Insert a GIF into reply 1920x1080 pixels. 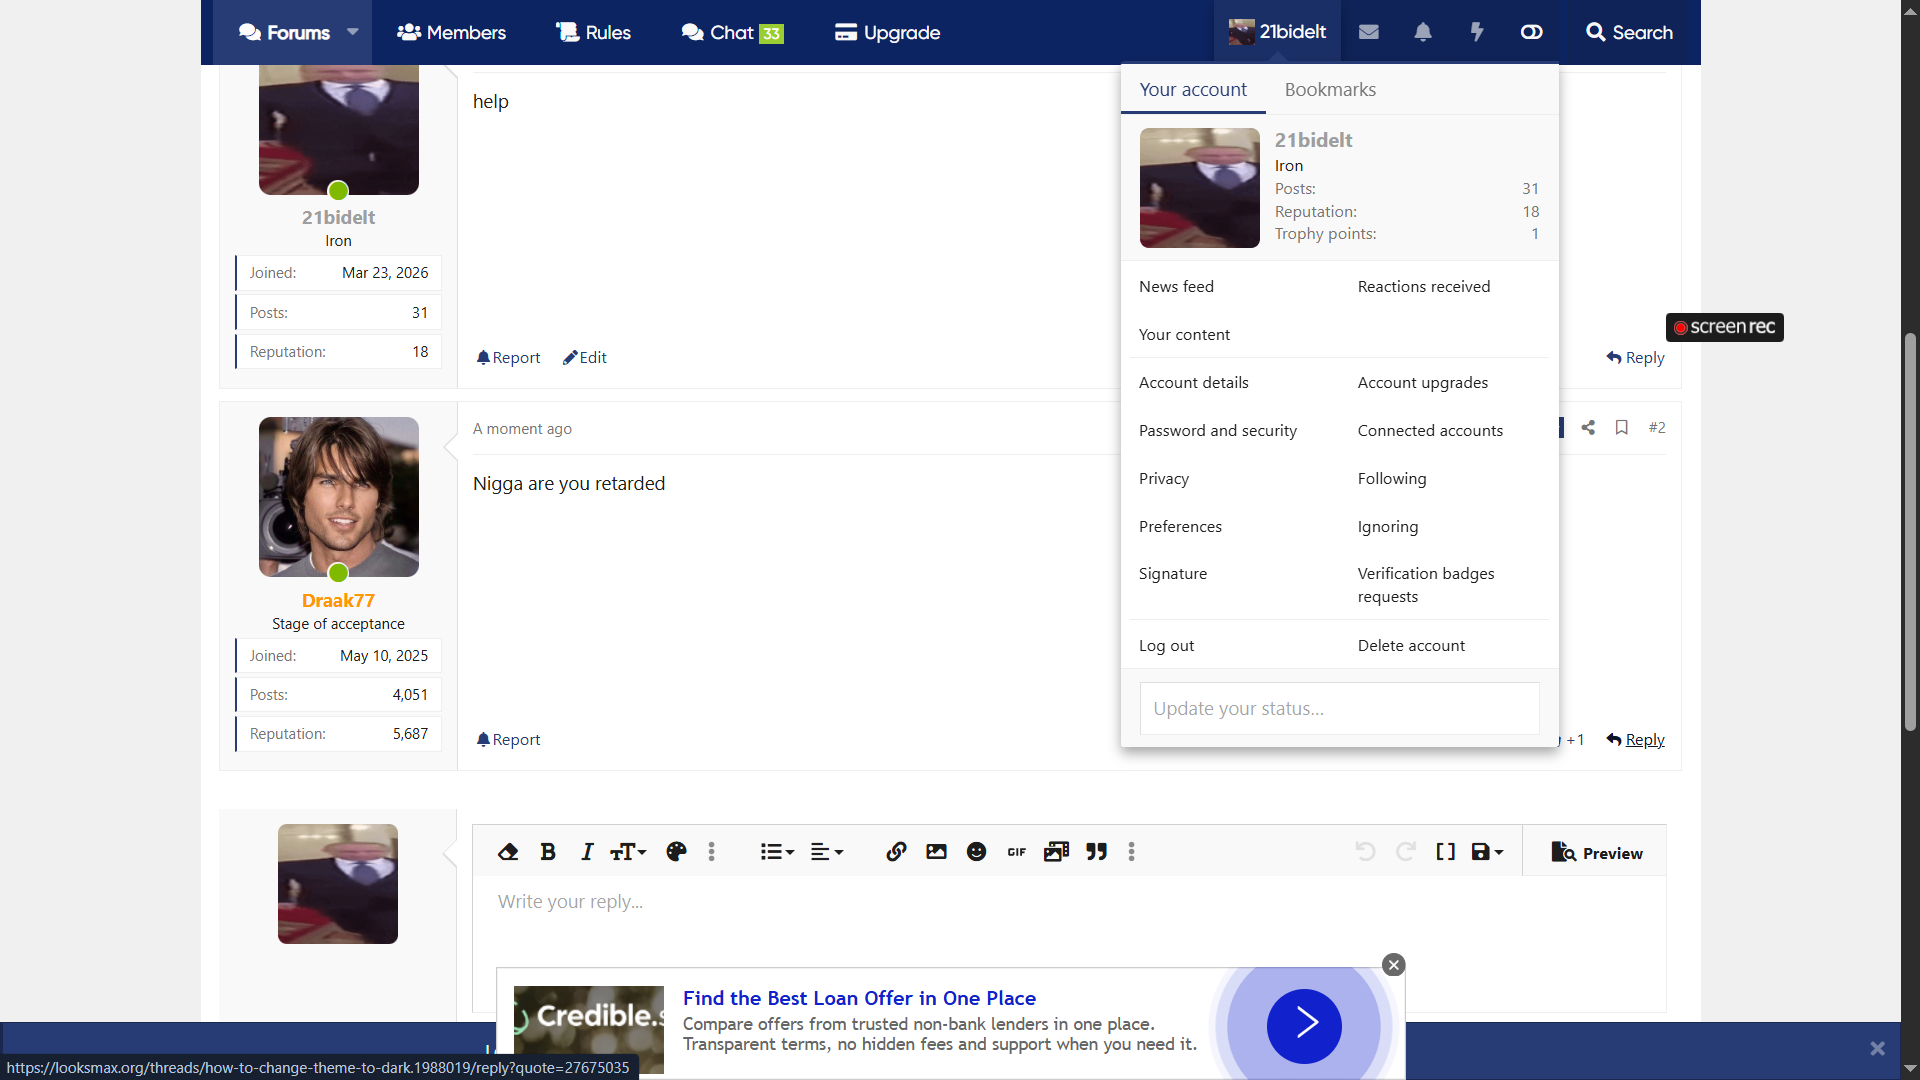[x=1017, y=852]
